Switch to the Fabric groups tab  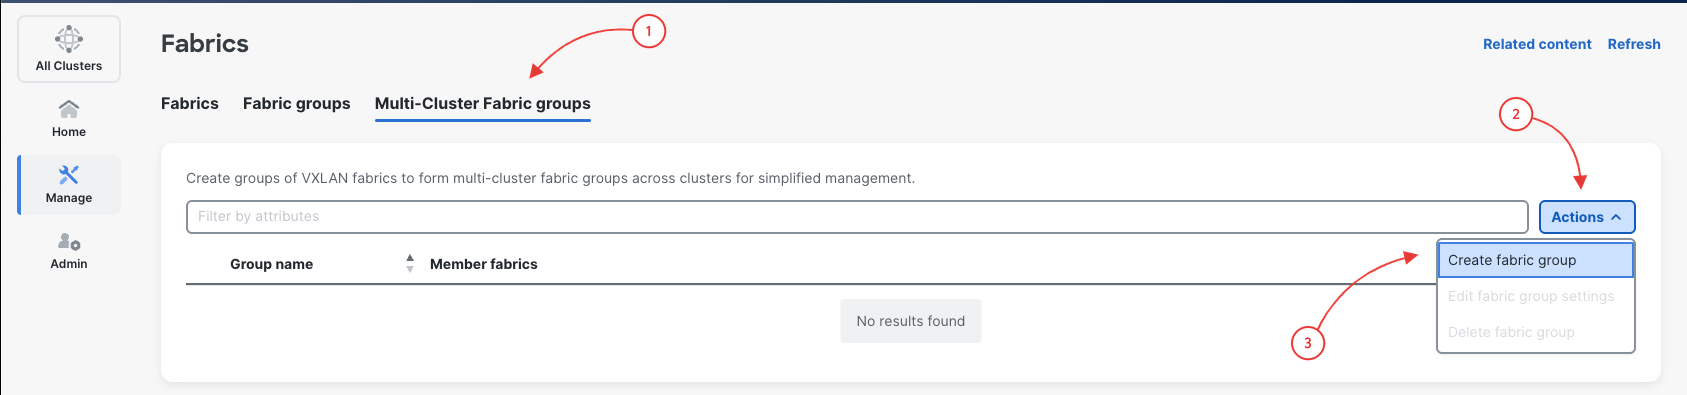(297, 103)
